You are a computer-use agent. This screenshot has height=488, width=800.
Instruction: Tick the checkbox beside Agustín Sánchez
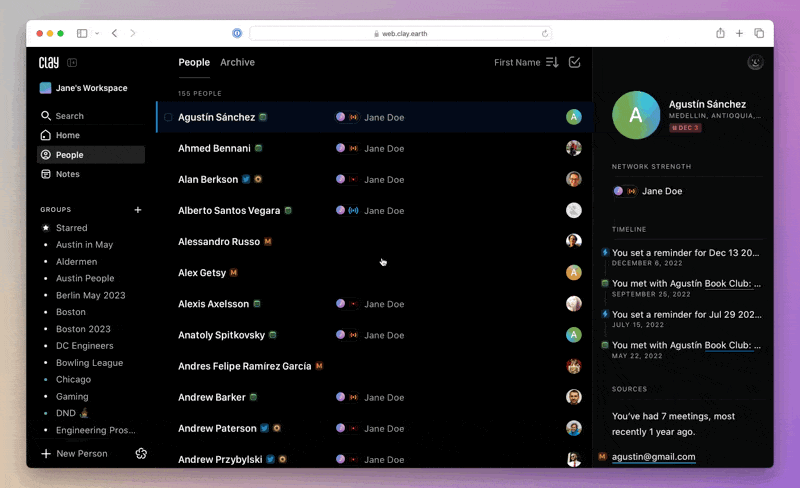click(168, 117)
